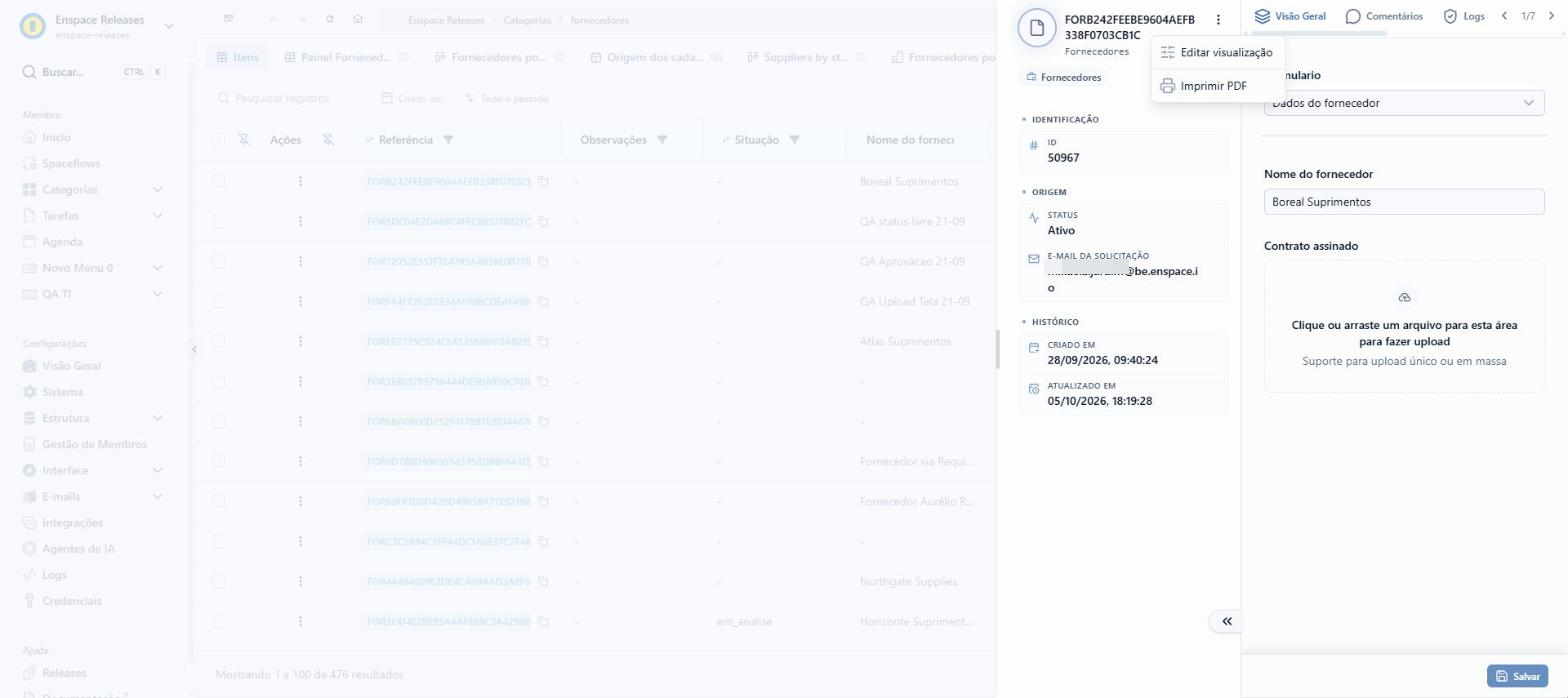Open the Comentários tab
Image resolution: width=1568 pixels, height=698 pixels.
point(1384,16)
